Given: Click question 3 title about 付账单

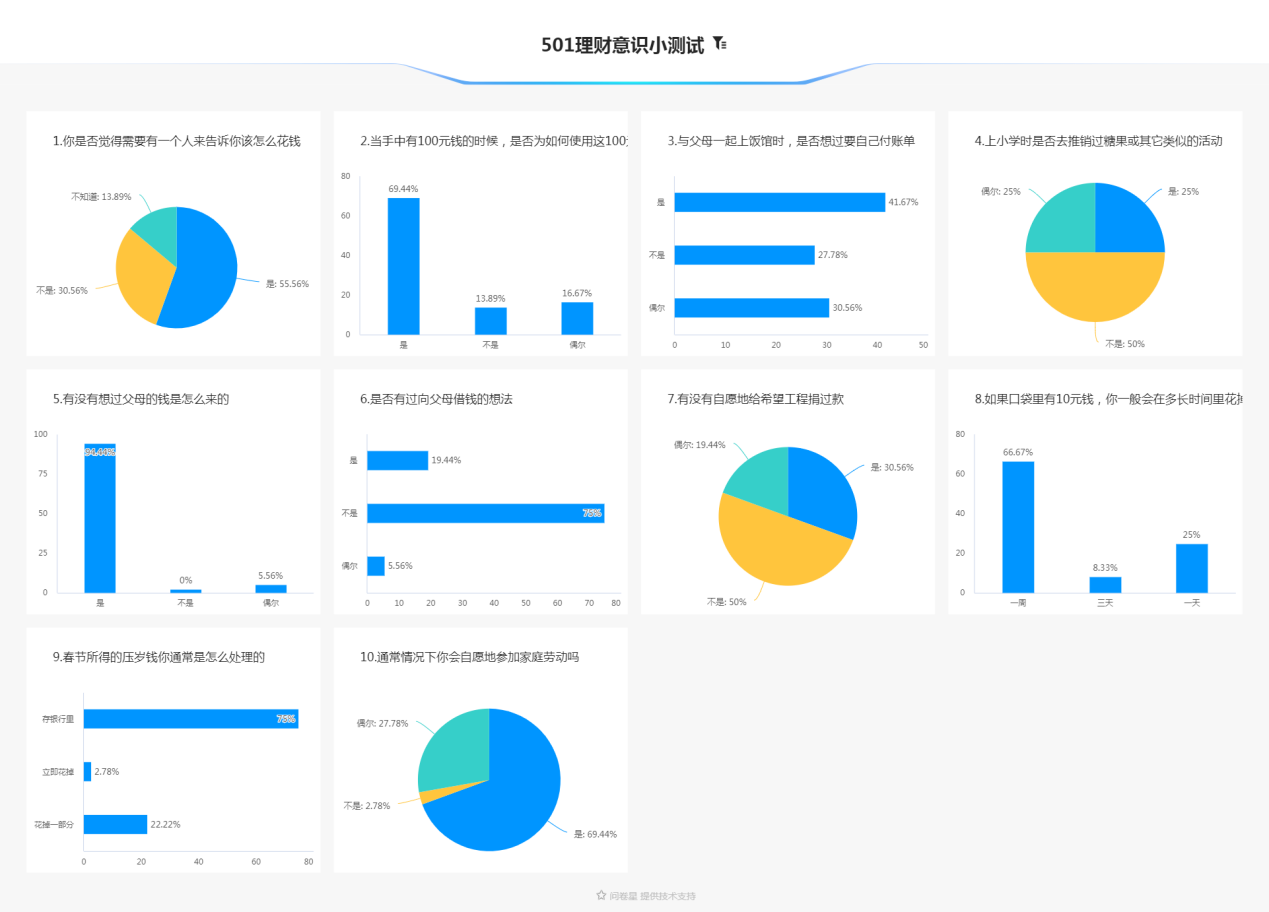Looking at the screenshot, I should [791, 141].
